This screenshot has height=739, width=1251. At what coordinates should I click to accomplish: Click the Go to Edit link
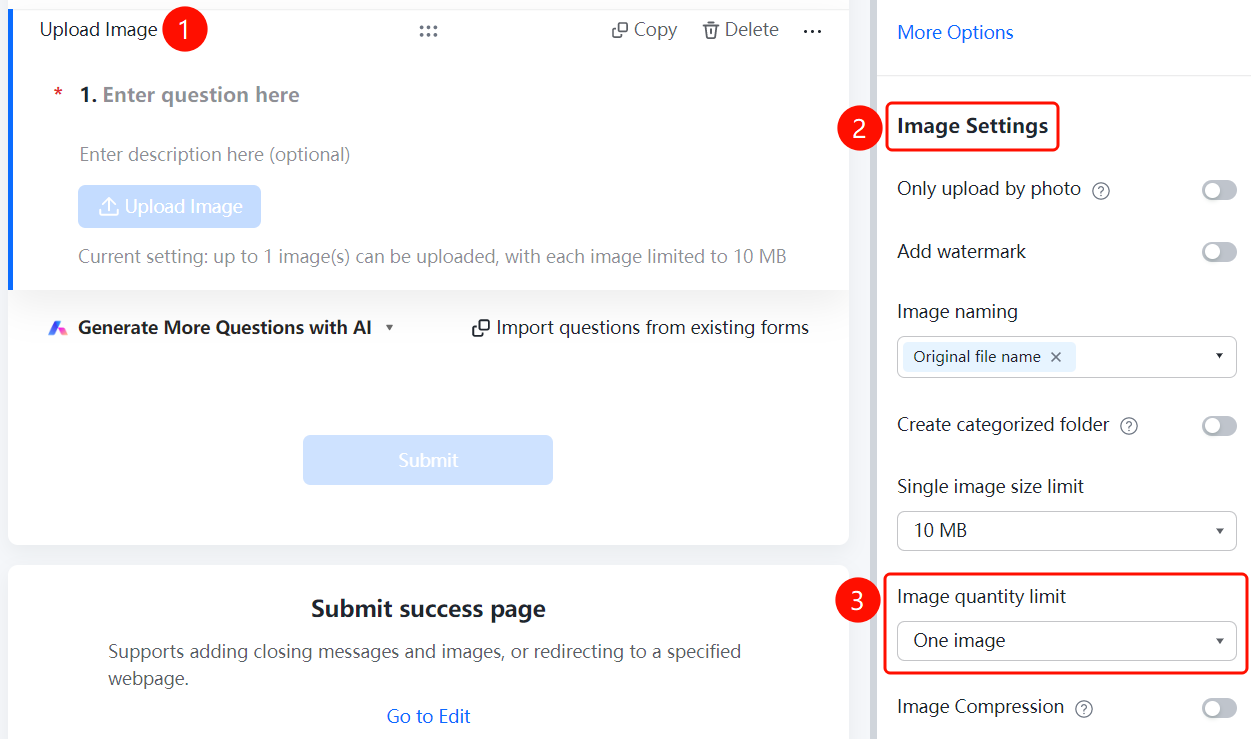[428, 716]
